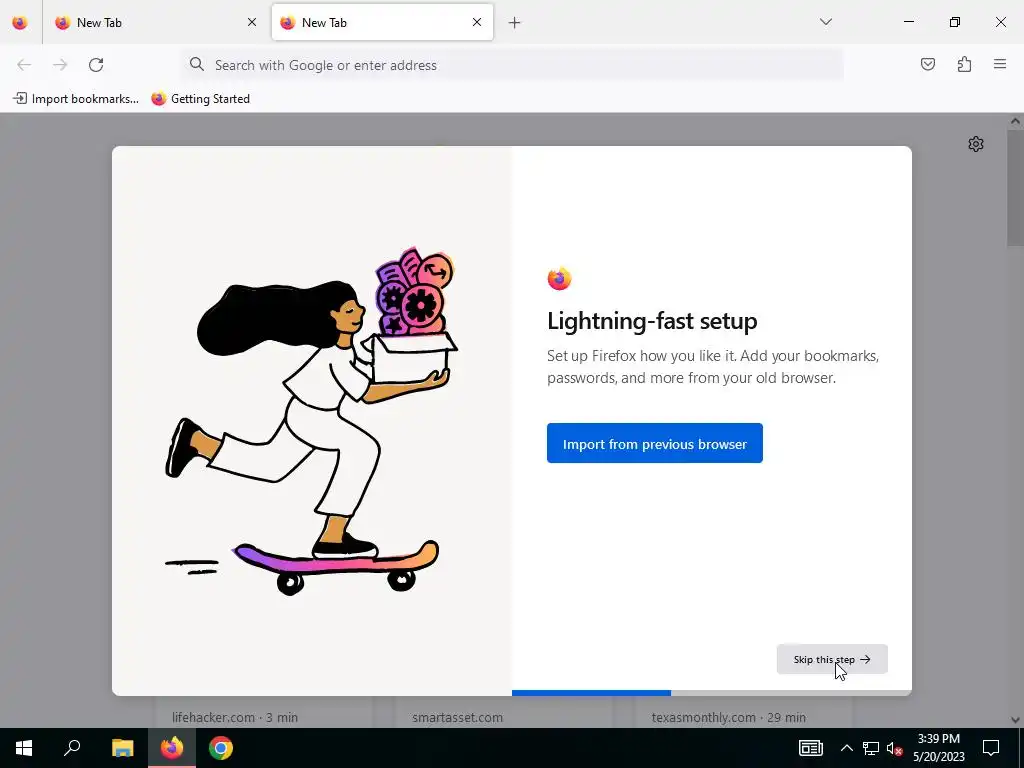Open the Extensions puzzle icon
The width and height of the screenshot is (1024, 768).
(964, 64)
